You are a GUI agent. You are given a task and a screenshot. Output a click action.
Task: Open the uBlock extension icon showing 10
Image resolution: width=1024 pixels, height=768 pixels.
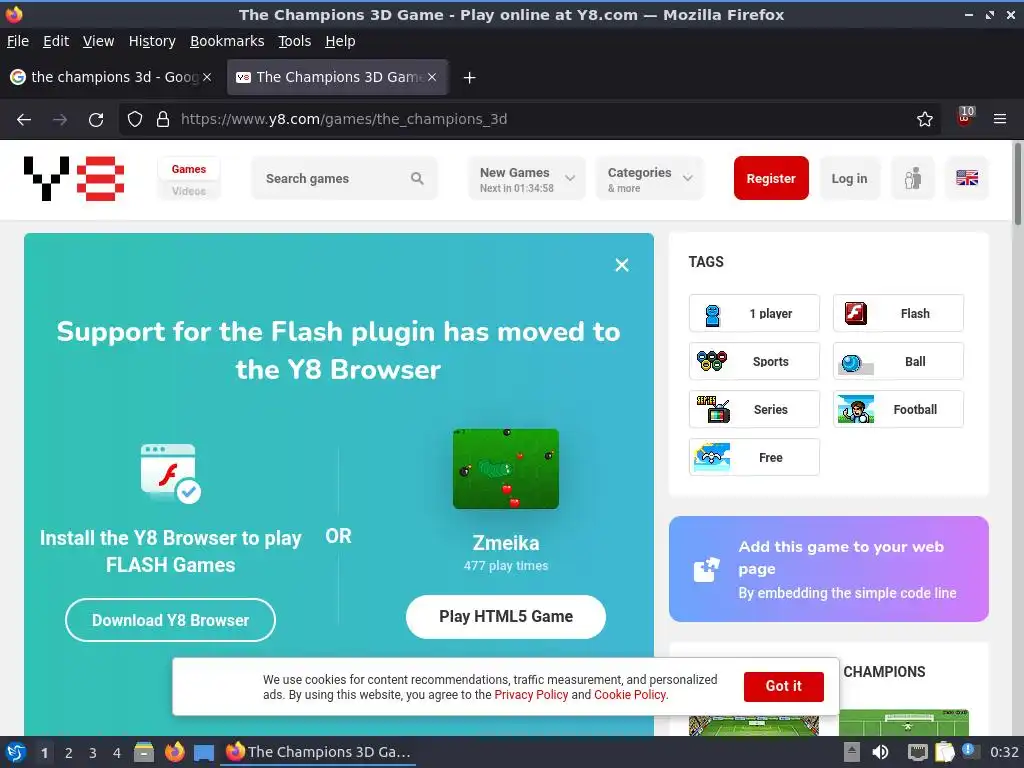(x=965, y=118)
